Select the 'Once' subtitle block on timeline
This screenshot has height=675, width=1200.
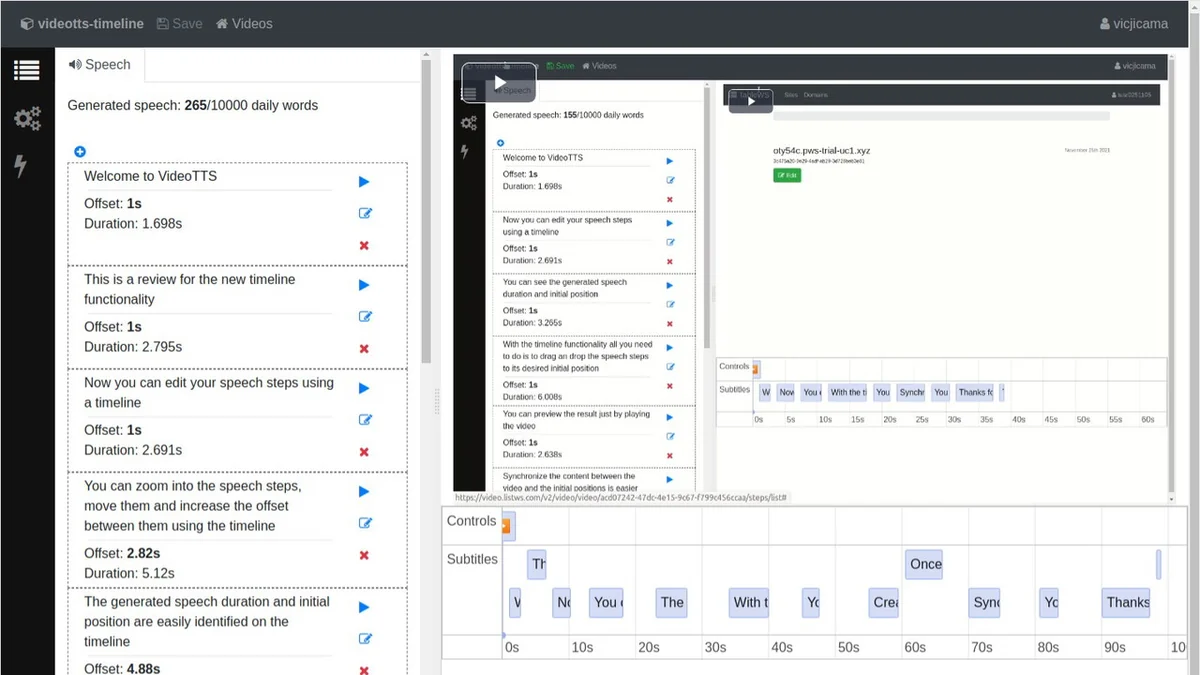(925, 564)
